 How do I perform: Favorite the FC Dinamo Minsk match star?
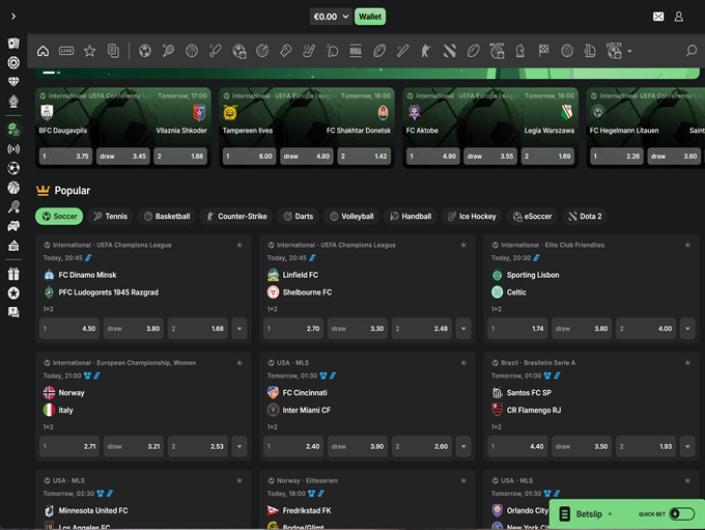click(x=239, y=245)
